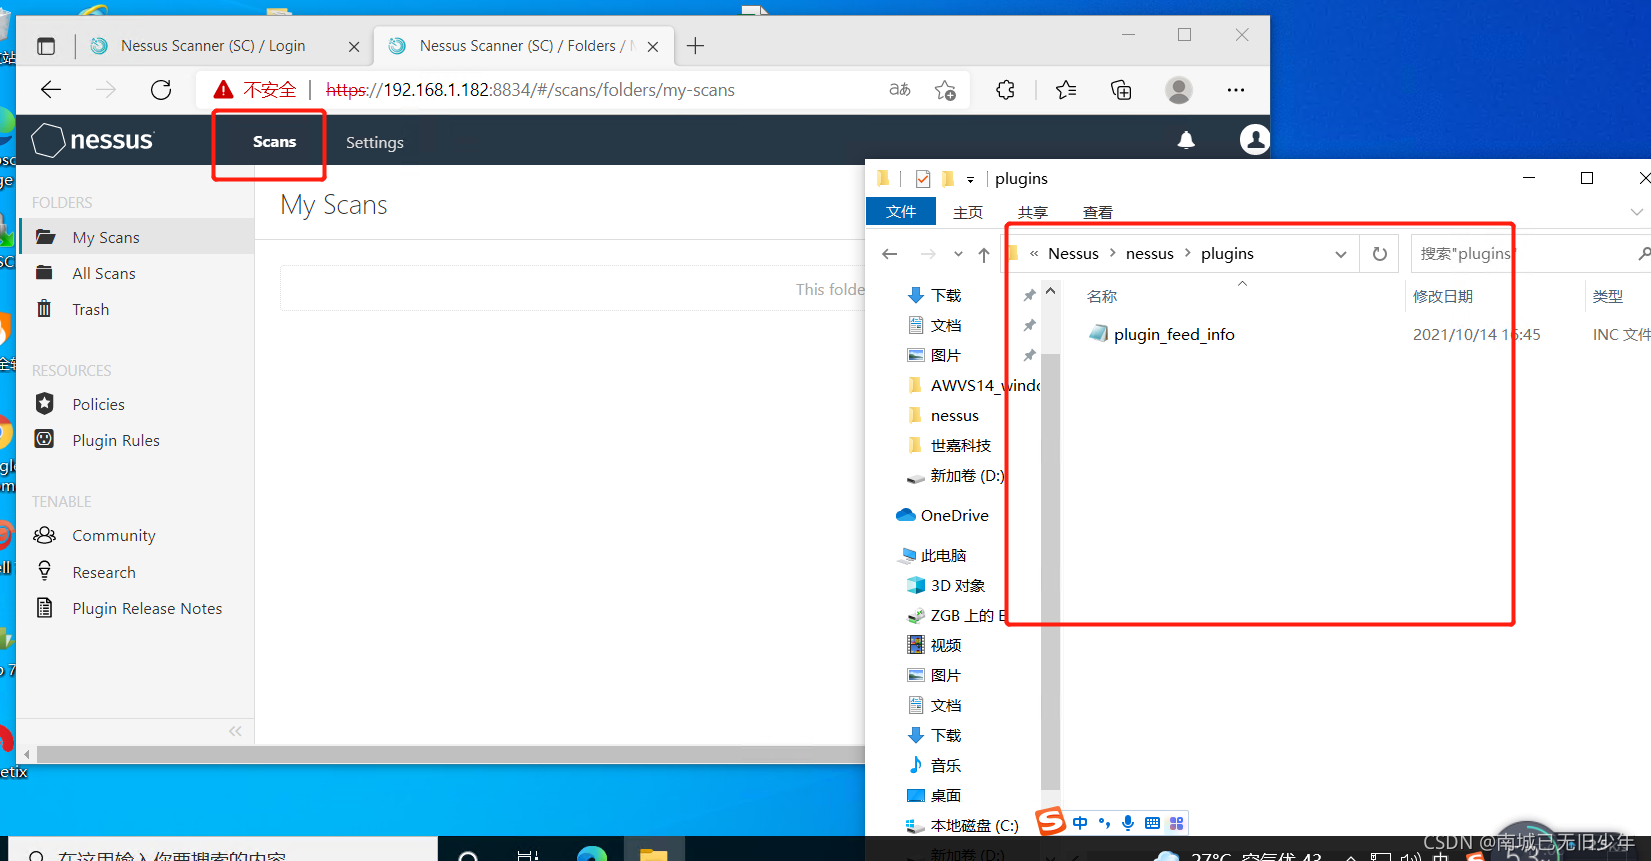The height and width of the screenshot is (861, 1651).
Task: Open the Edge favorites list icon
Action: pyautogui.click(x=1066, y=90)
